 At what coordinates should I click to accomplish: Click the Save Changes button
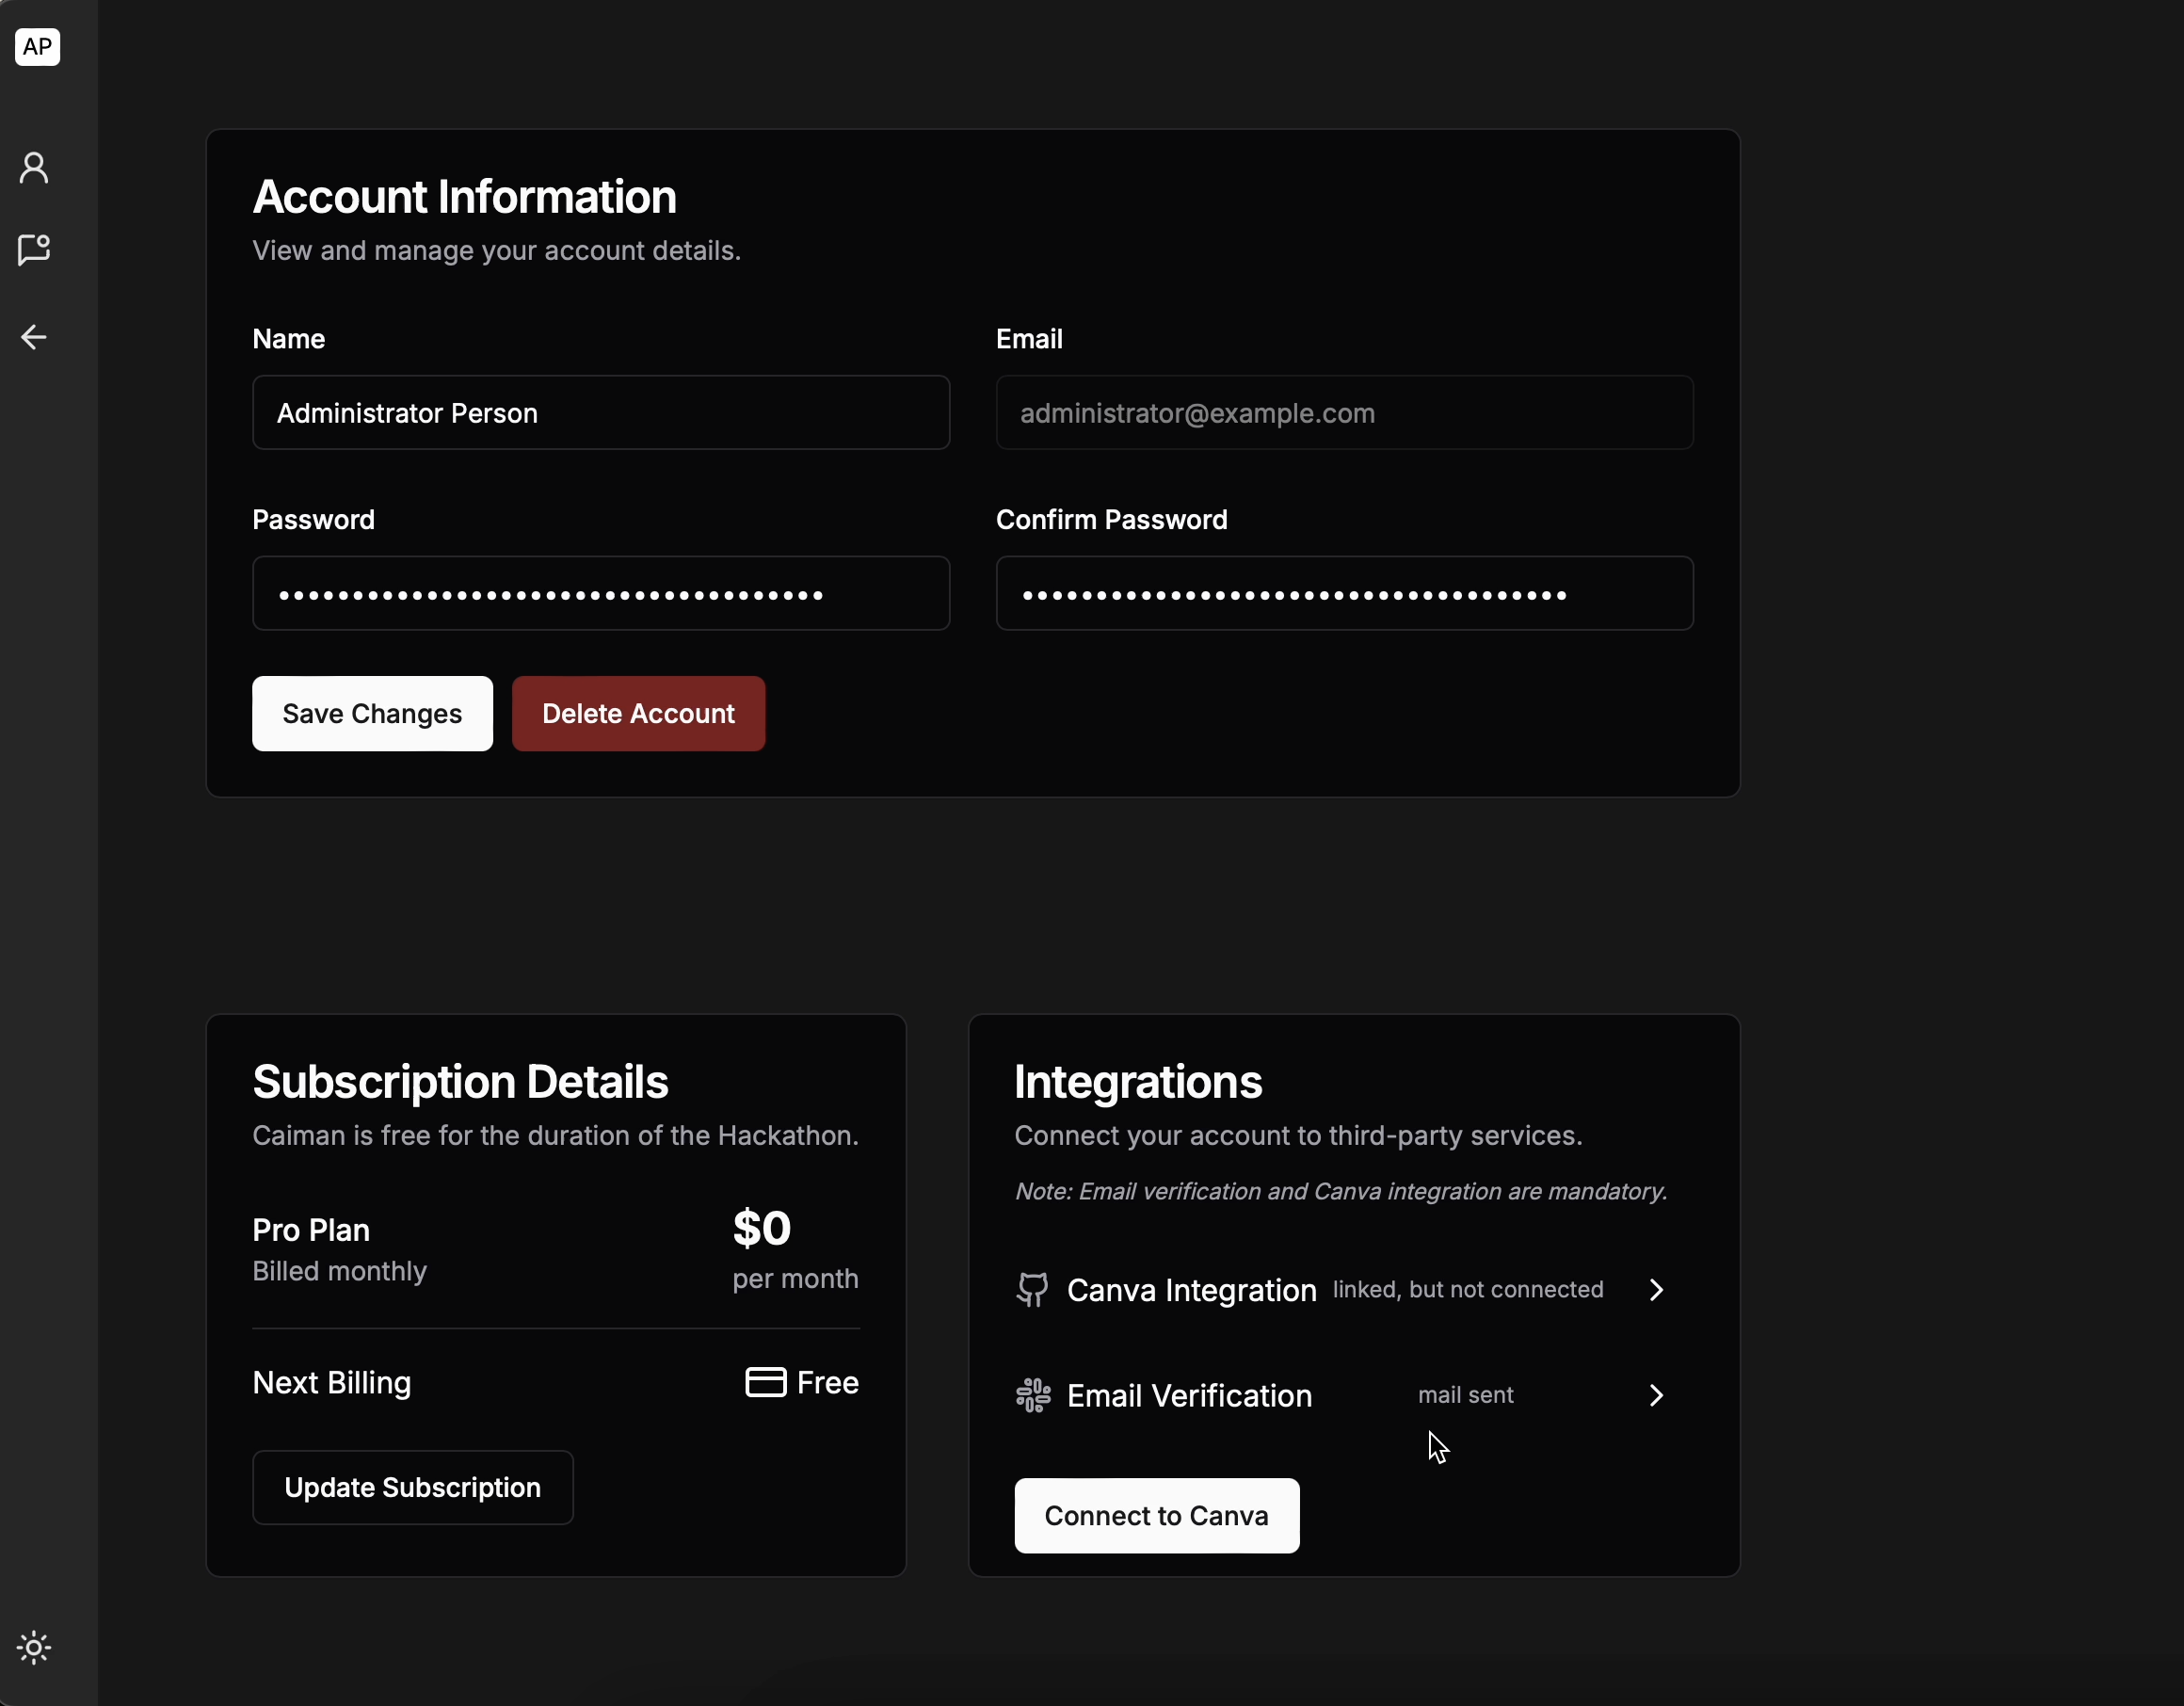372,714
